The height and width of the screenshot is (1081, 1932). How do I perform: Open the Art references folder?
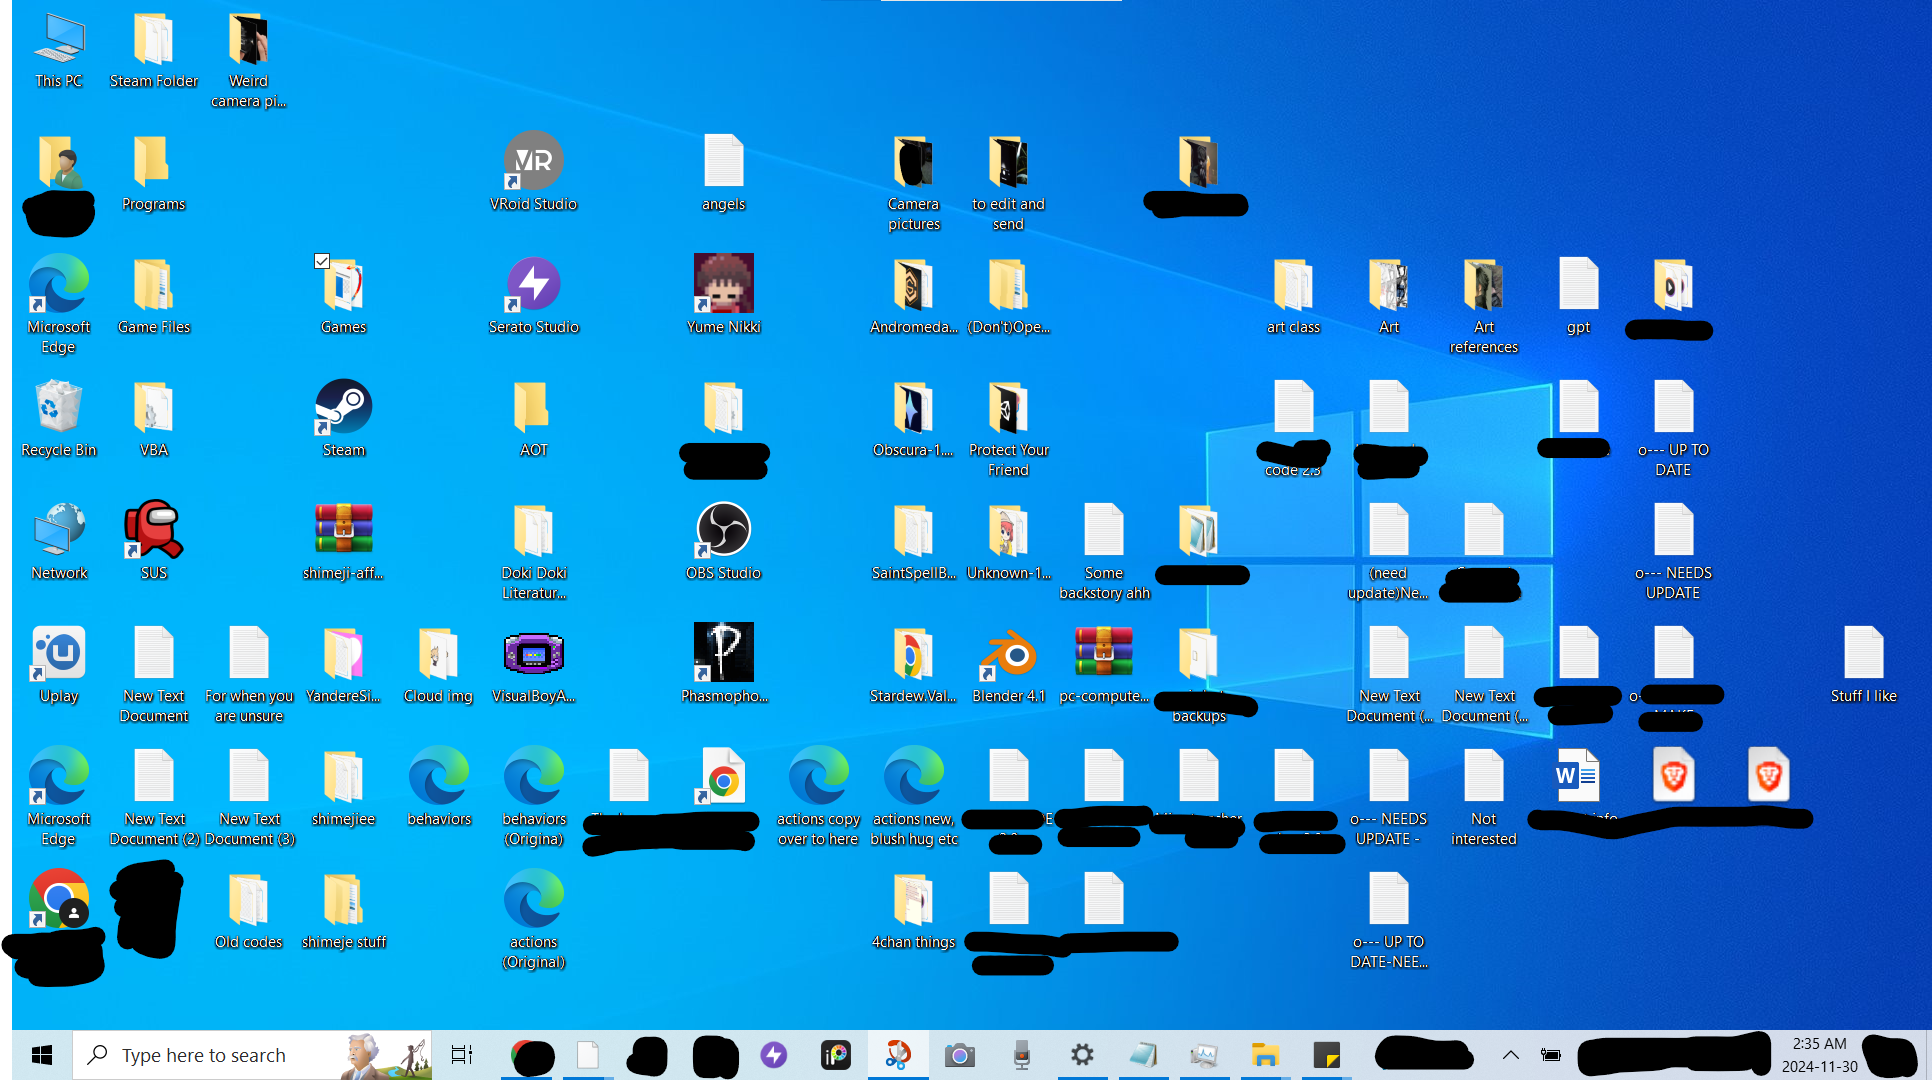point(1483,305)
